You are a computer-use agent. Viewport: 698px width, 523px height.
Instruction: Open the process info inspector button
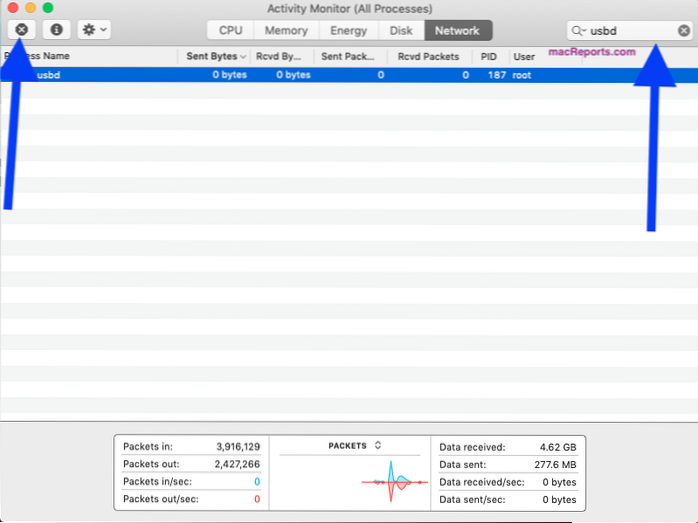point(56,30)
